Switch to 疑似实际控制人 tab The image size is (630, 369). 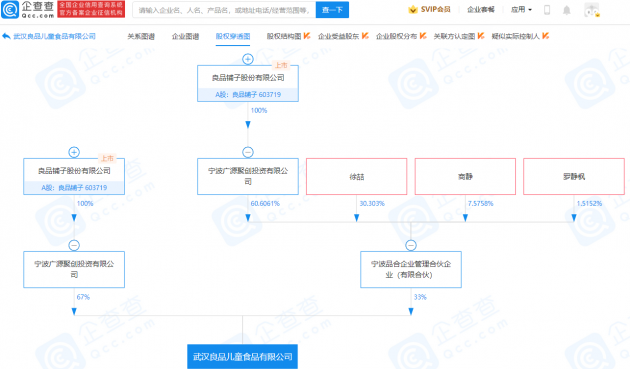515,36
